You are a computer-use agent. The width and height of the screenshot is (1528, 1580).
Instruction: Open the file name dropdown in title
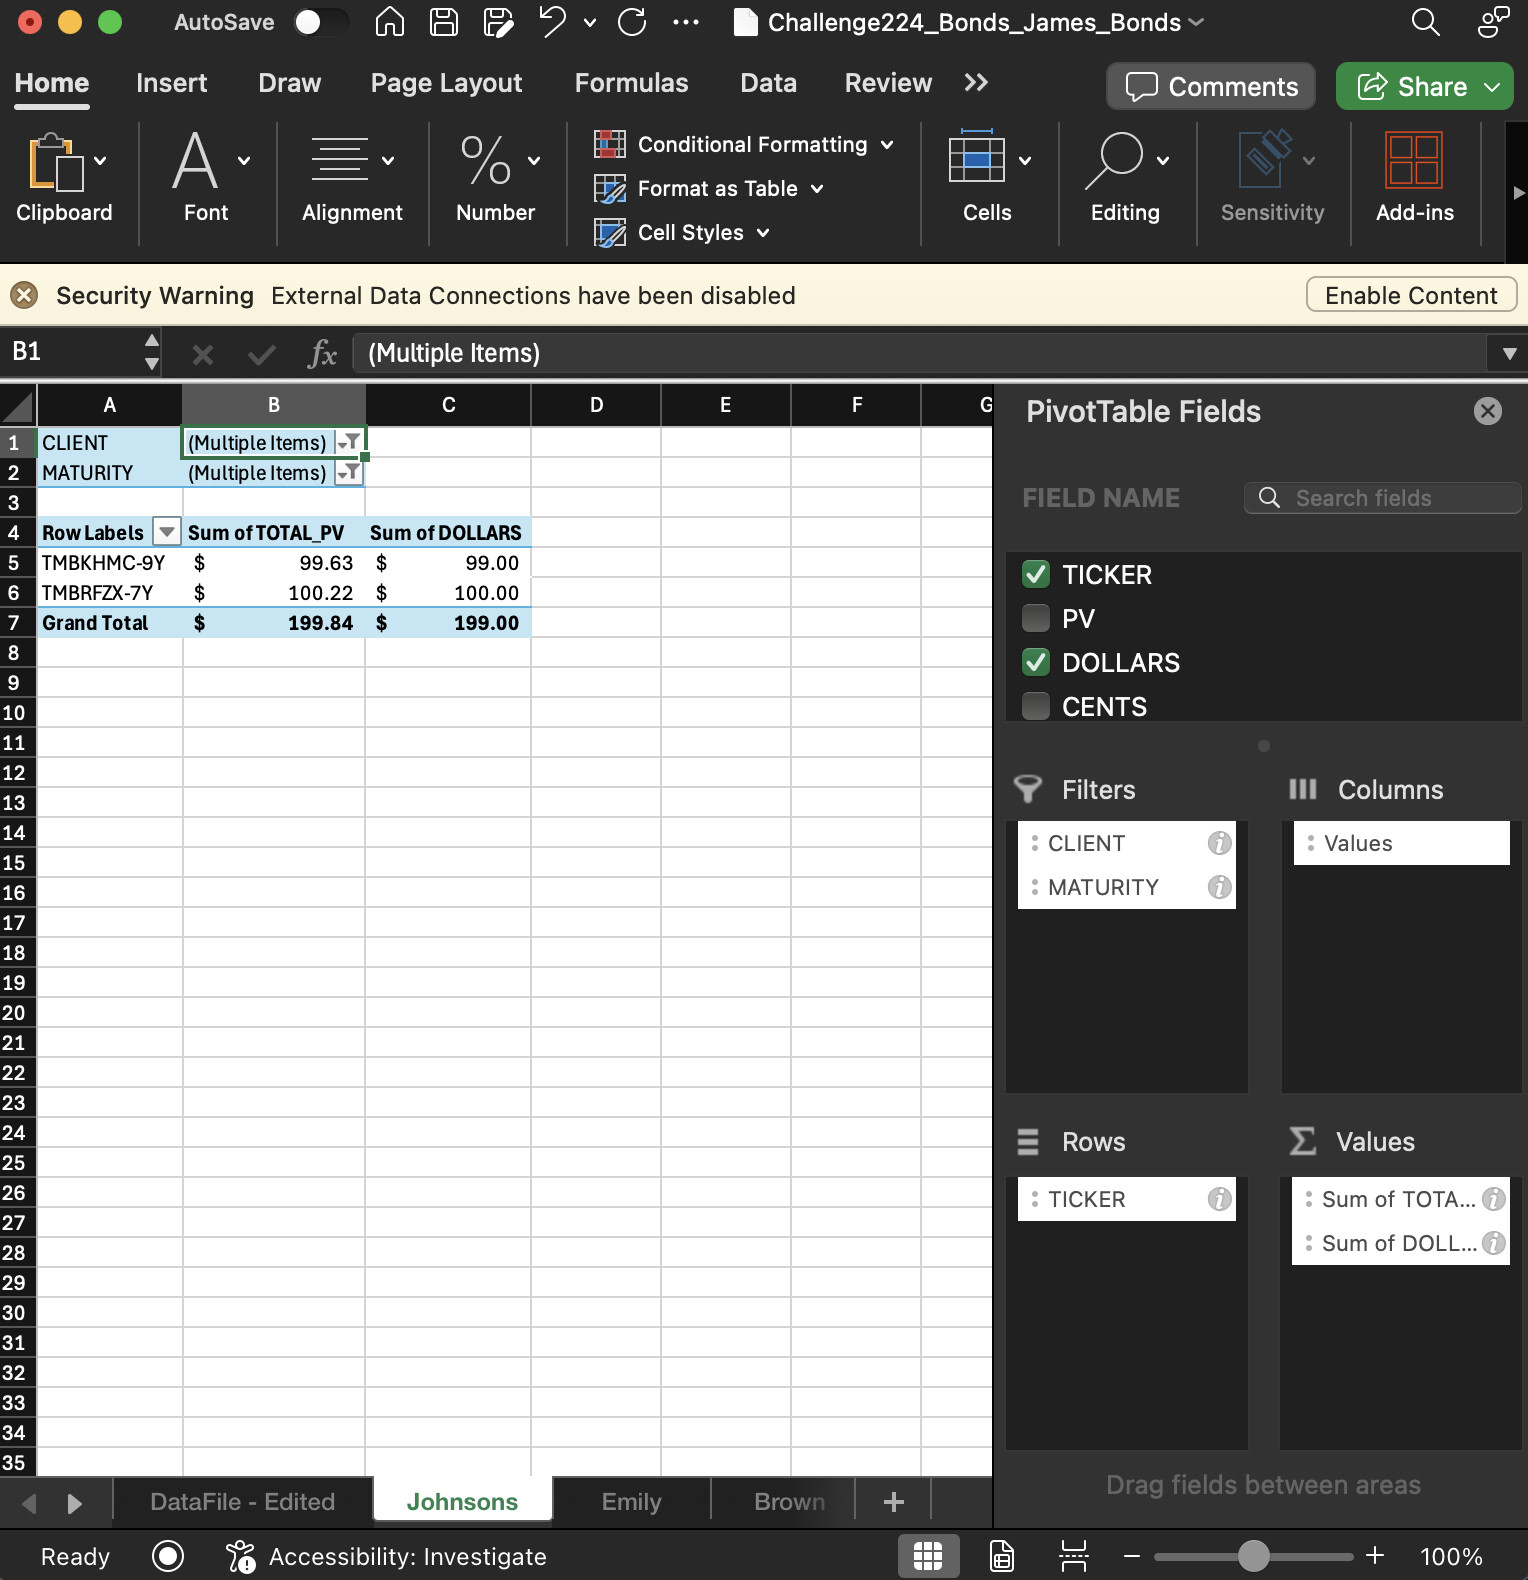coord(1196,22)
